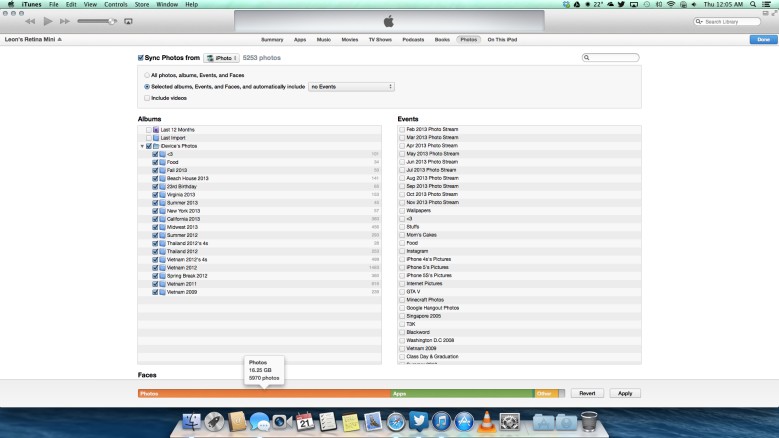779x438 pixels.
Task: Uncheck the Food album checkbox
Action: [x=155, y=162]
